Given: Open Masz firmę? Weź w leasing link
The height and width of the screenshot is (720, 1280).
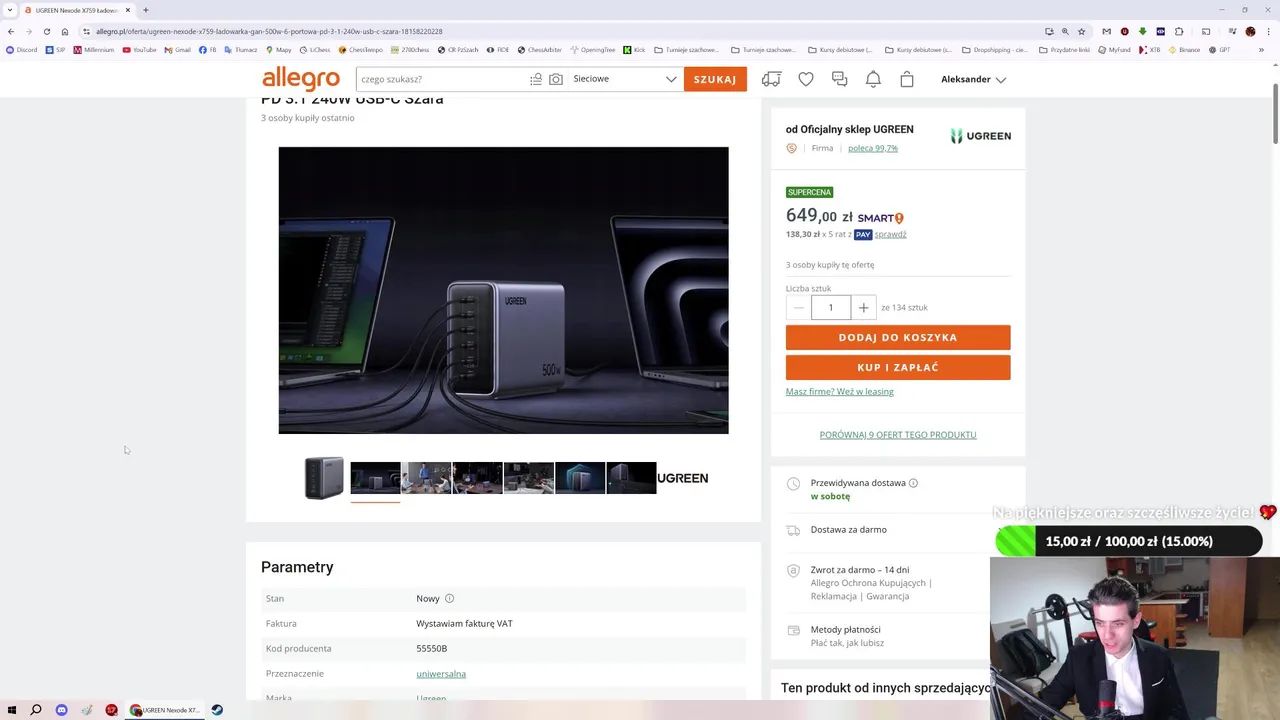Looking at the screenshot, I should click(x=840, y=391).
